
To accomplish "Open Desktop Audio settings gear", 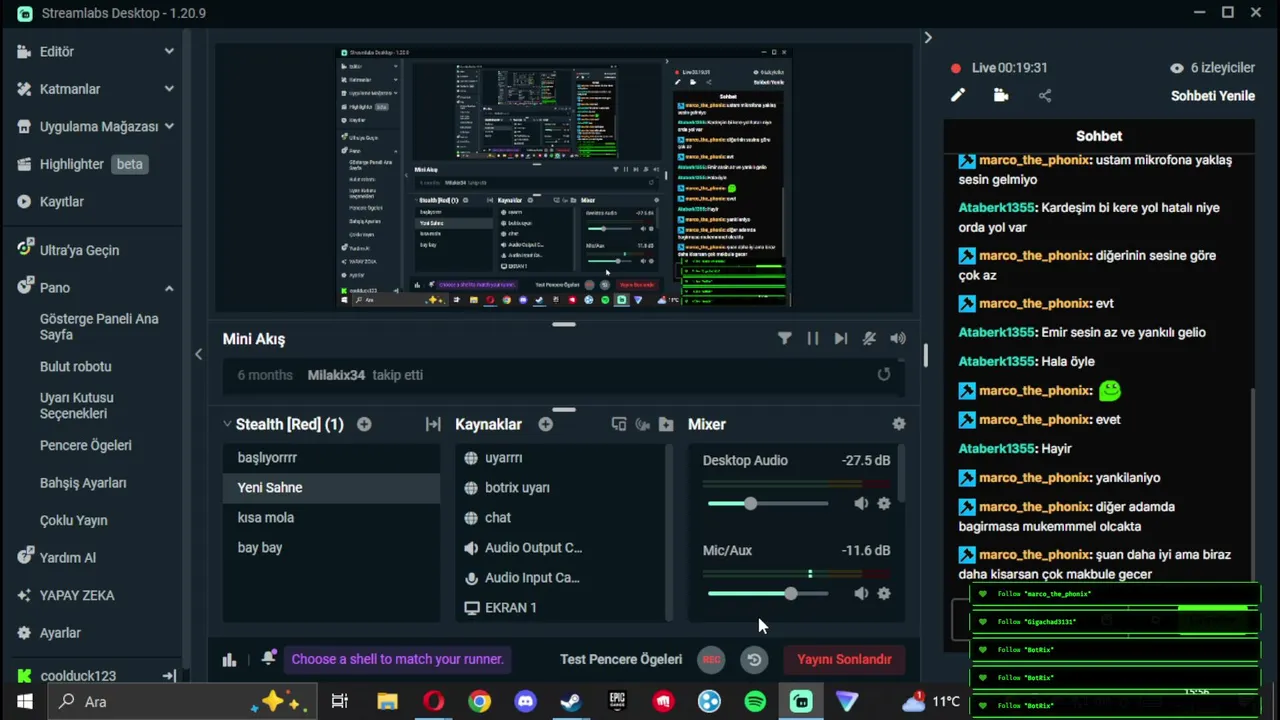I will tap(884, 504).
